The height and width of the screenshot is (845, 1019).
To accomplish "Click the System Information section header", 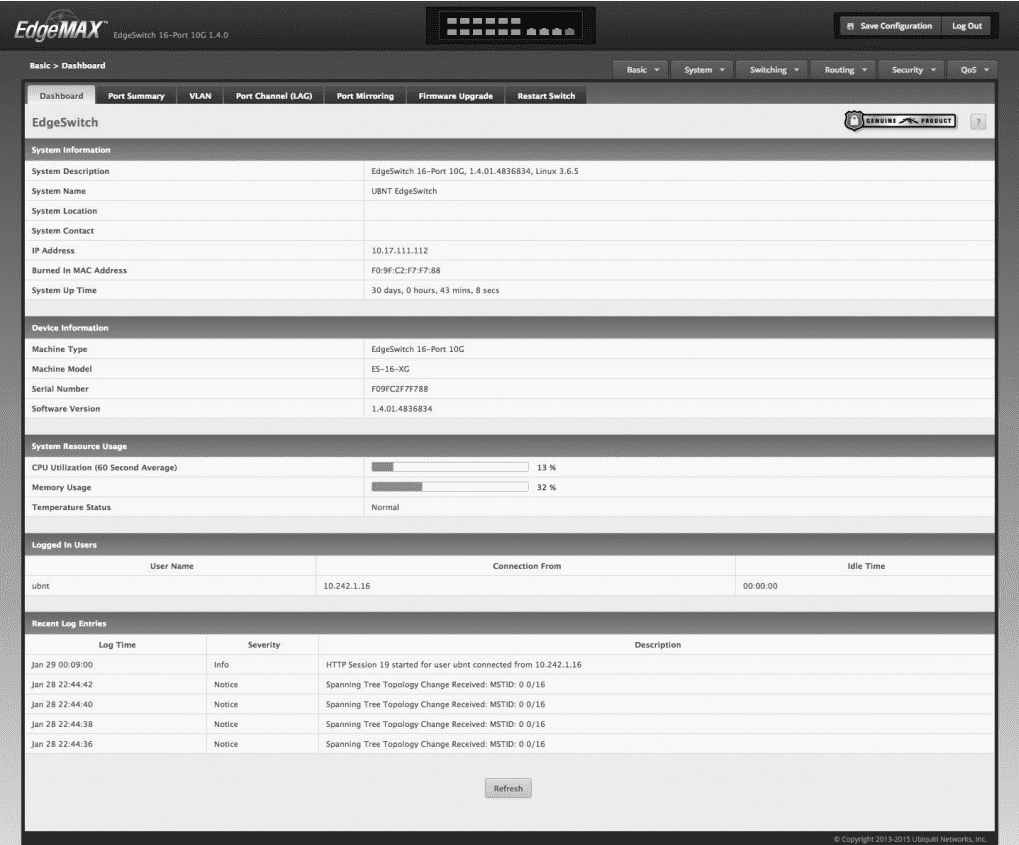I will [510, 150].
